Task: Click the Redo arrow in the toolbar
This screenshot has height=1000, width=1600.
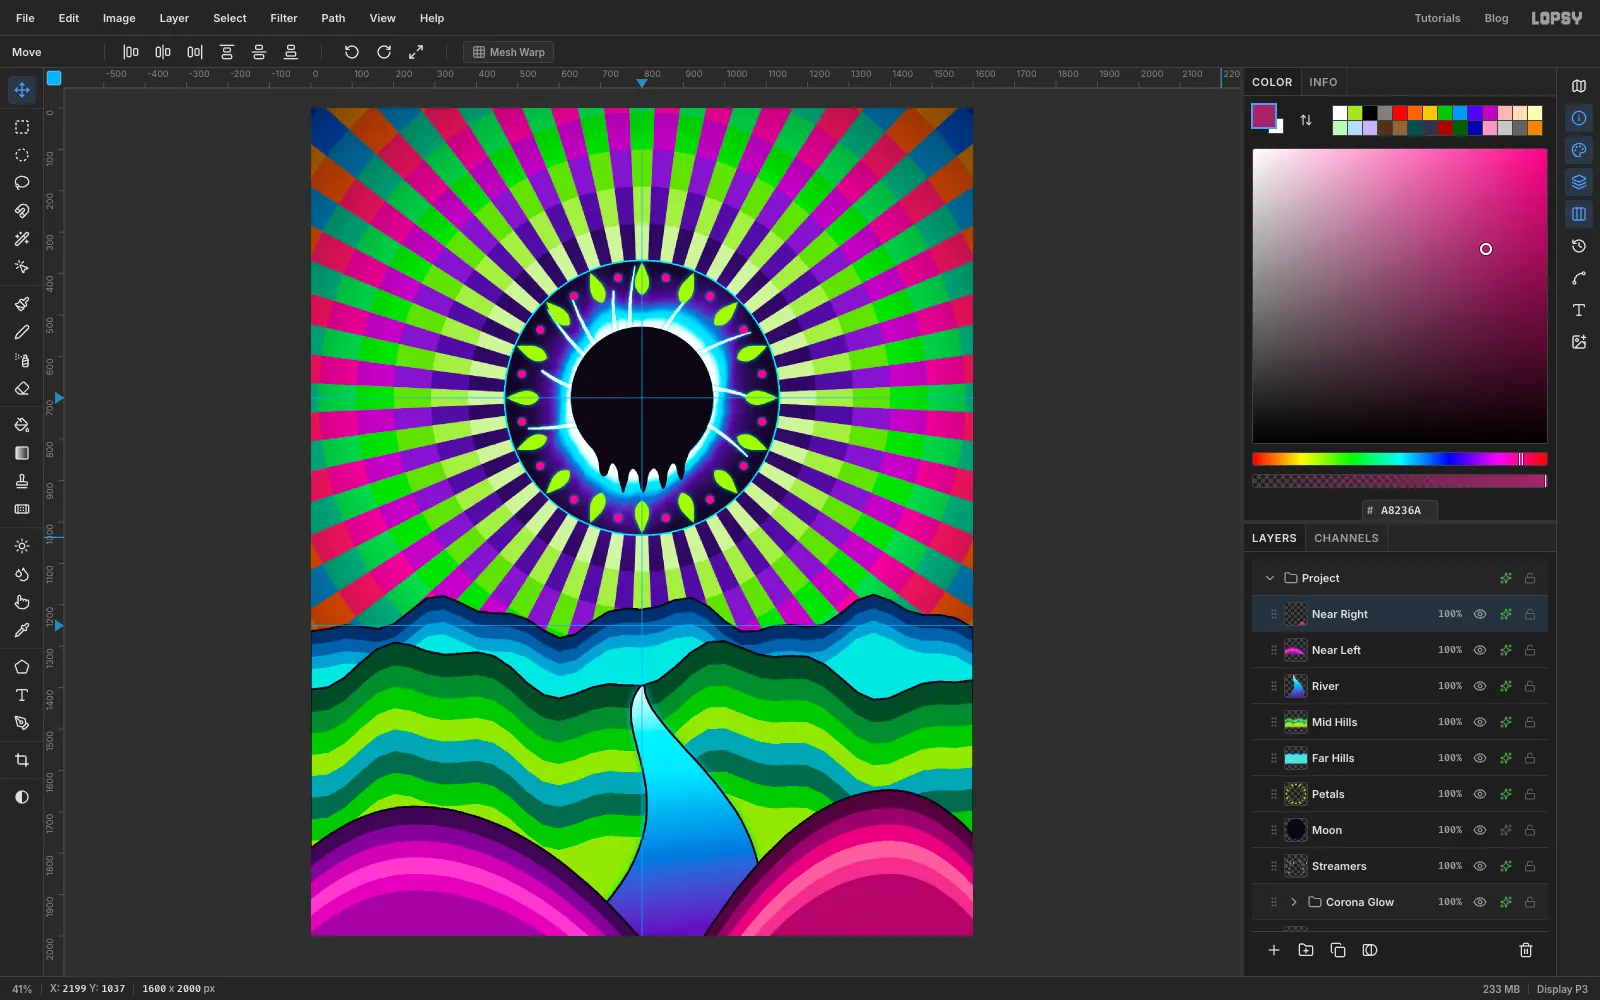Action: (384, 52)
